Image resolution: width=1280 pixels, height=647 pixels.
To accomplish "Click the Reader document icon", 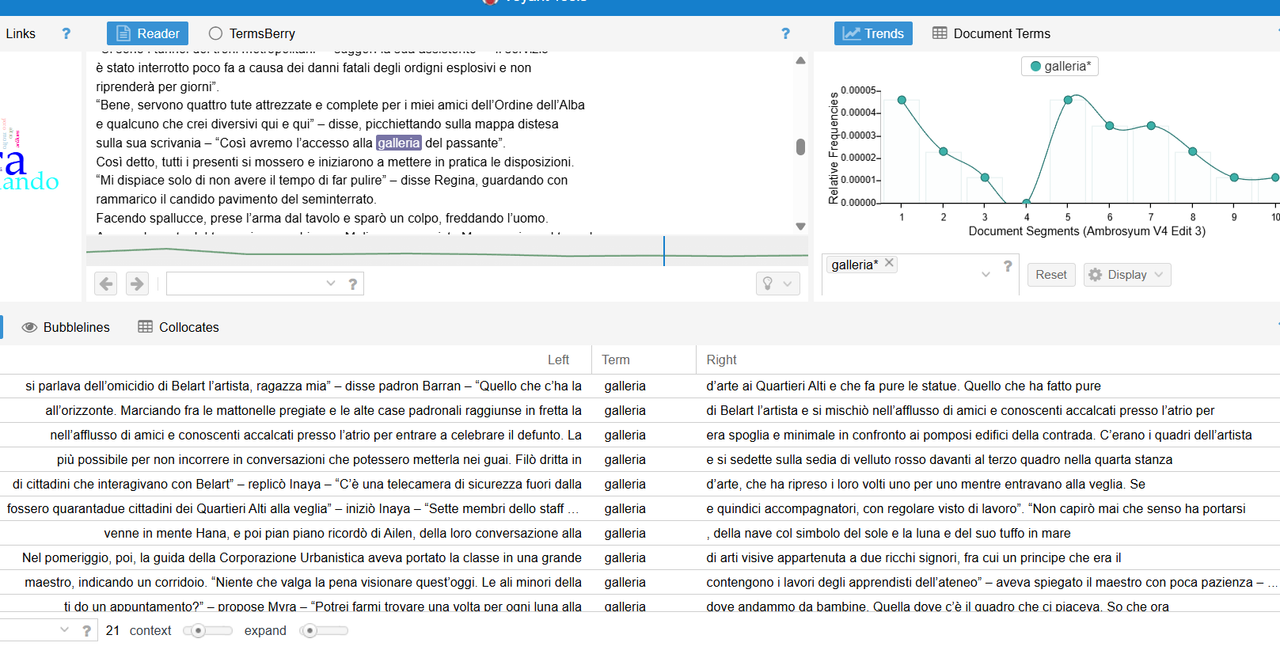I will click(x=124, y=33).
